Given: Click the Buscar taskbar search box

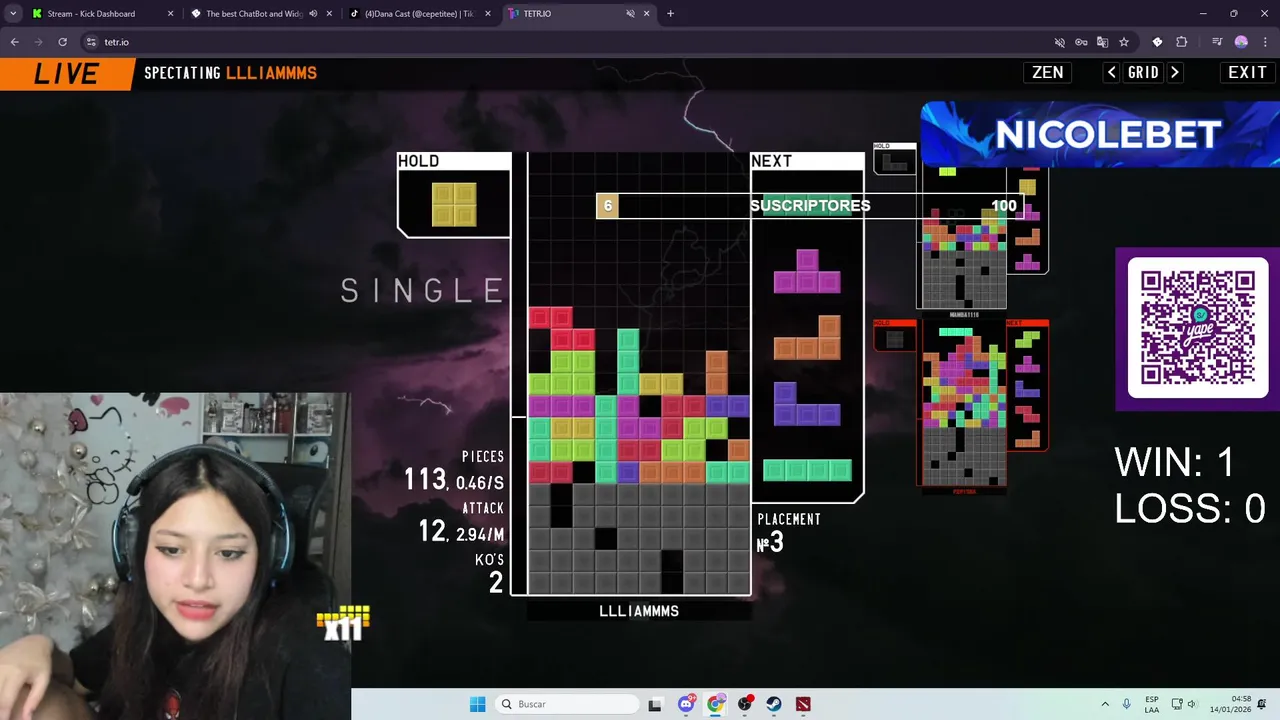Looking at the screenshot, I should coord(567,704).
